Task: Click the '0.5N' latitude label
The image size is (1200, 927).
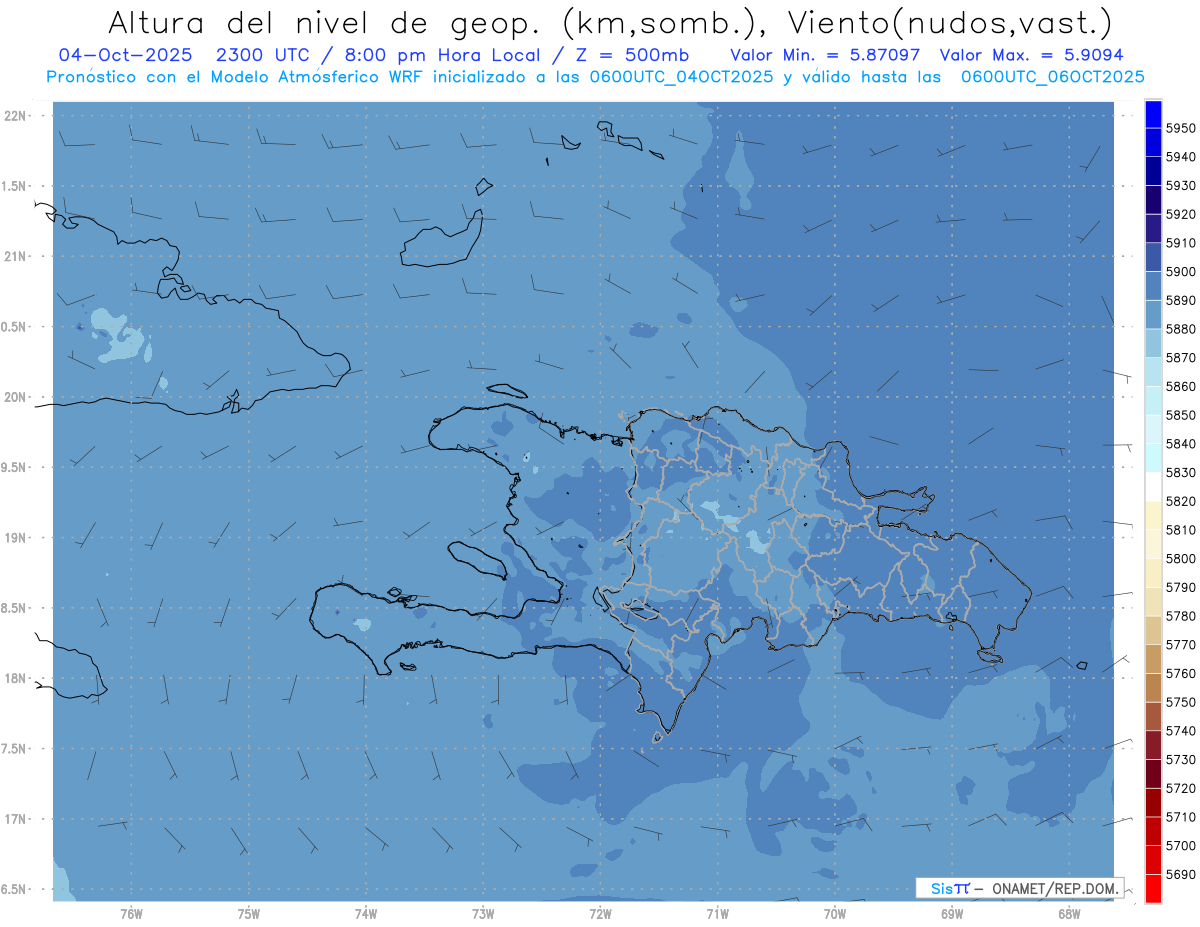Action: pyautogui.click(x=13, y=327)
